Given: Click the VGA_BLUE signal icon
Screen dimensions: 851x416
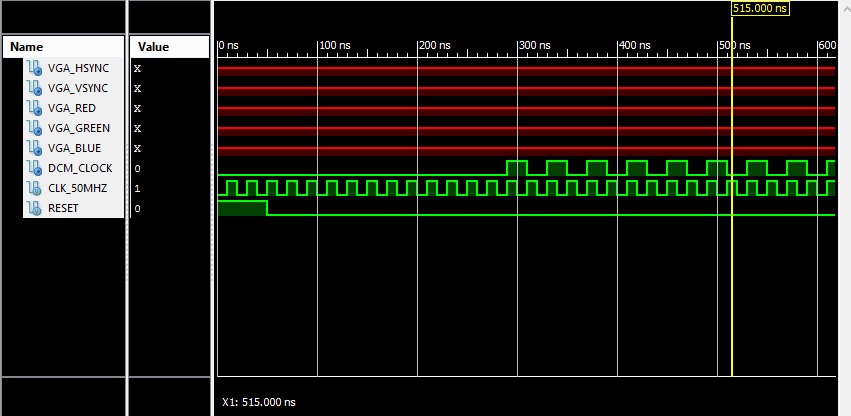Looking at the screenshot, I should 35,148.
